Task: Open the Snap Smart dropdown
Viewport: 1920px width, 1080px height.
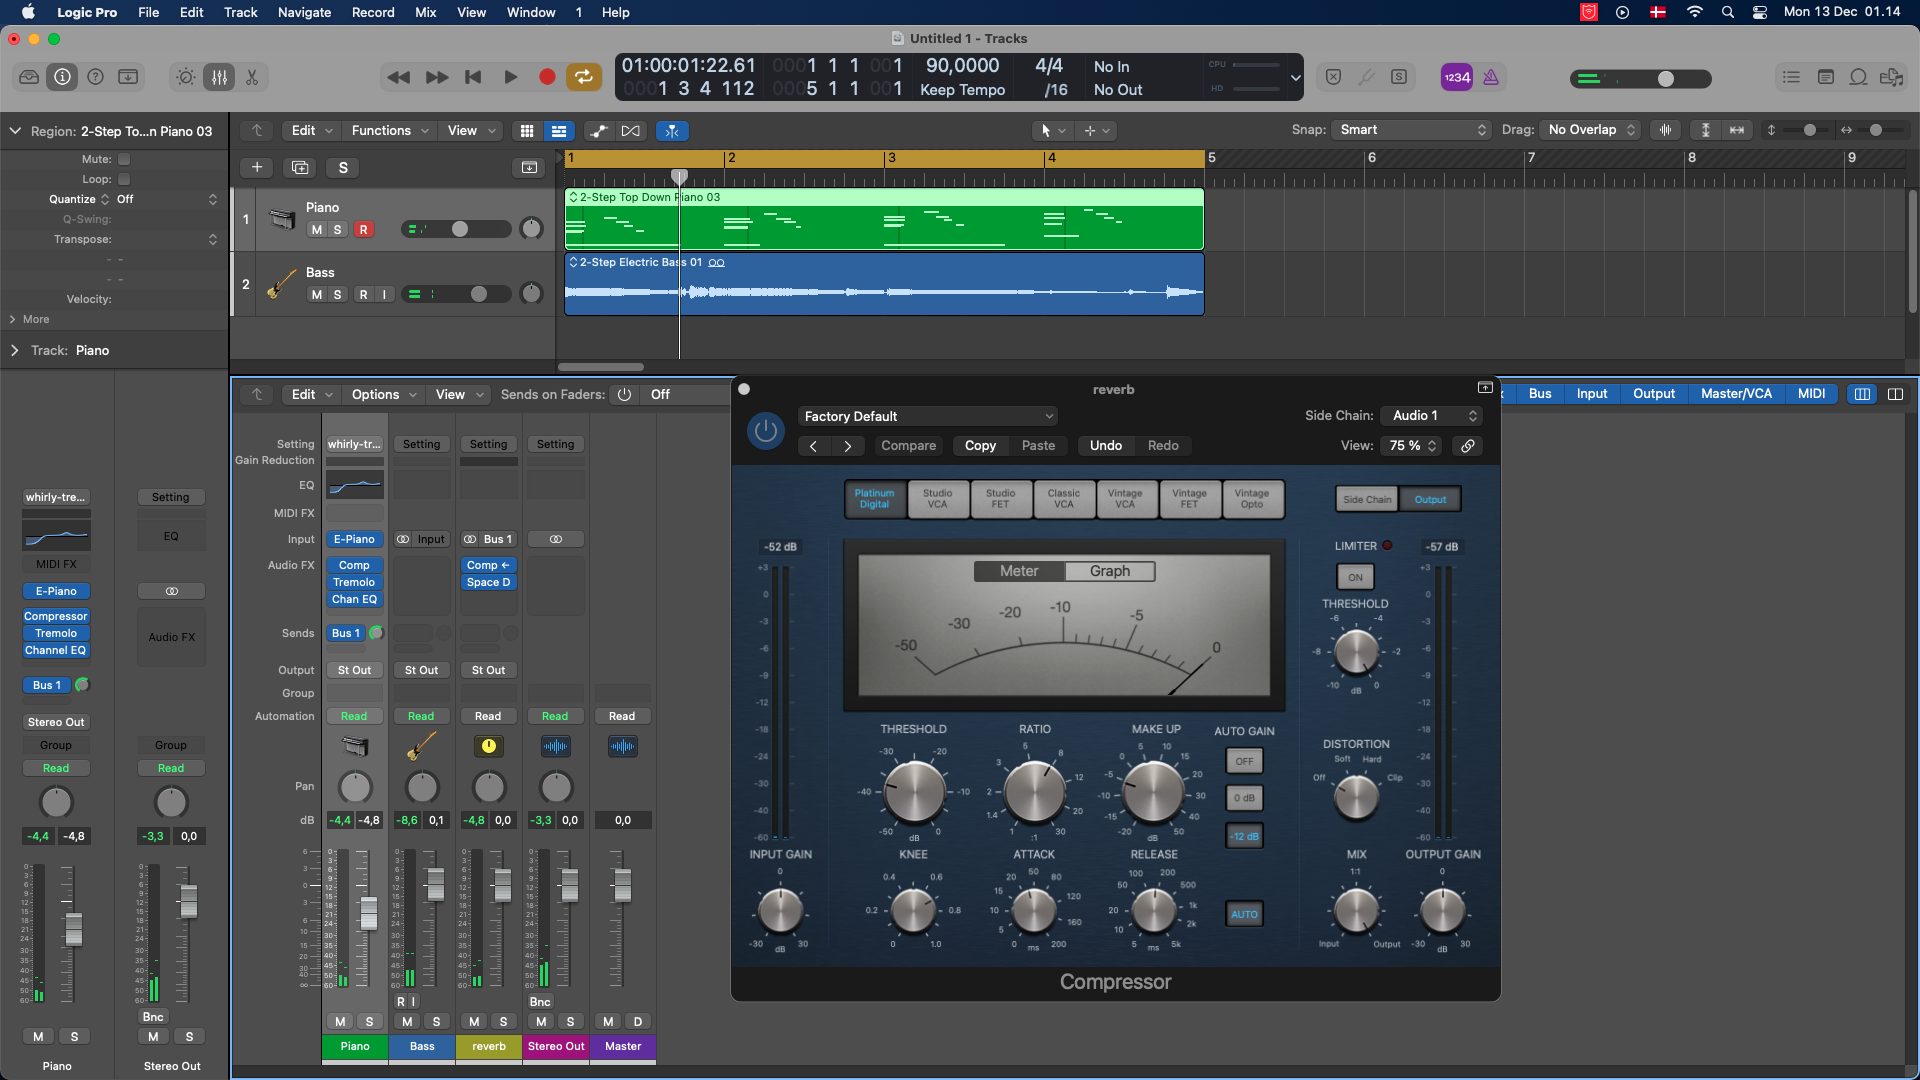Action: 1412,130
